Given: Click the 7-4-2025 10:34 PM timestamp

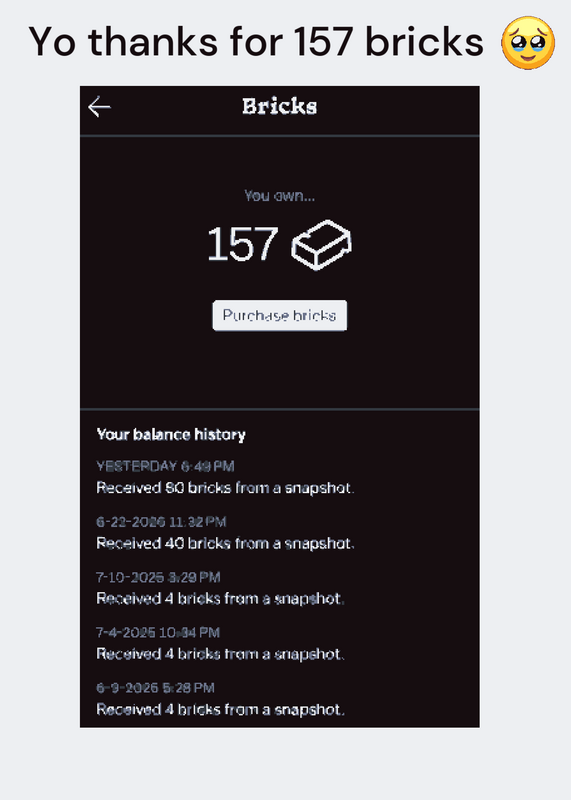Looking at the screenshot, I should point(158,633).
